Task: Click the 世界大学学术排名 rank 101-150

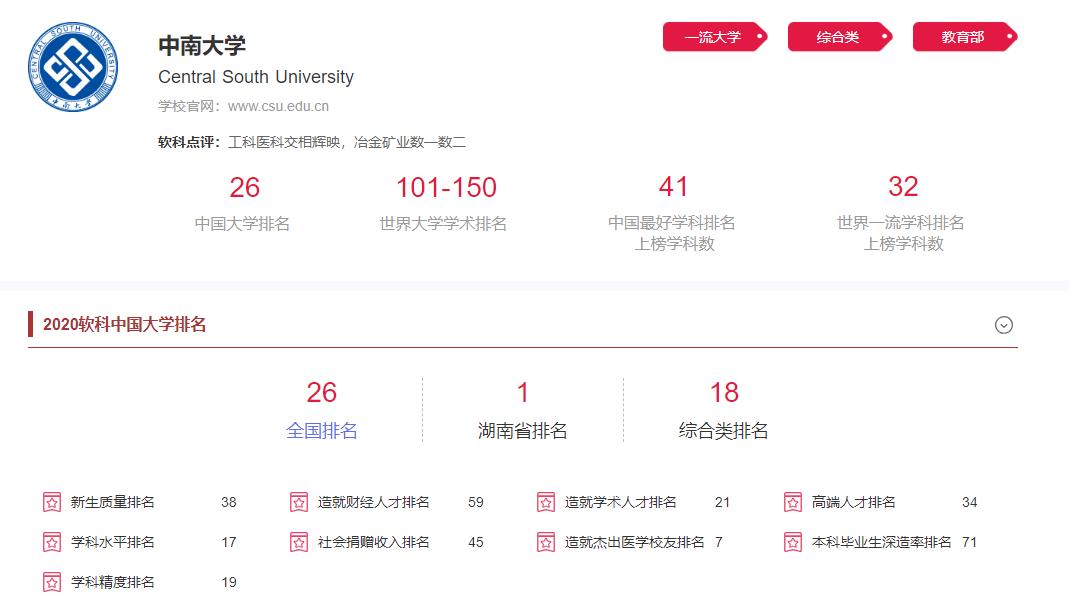Action: [x=447, y=187]
